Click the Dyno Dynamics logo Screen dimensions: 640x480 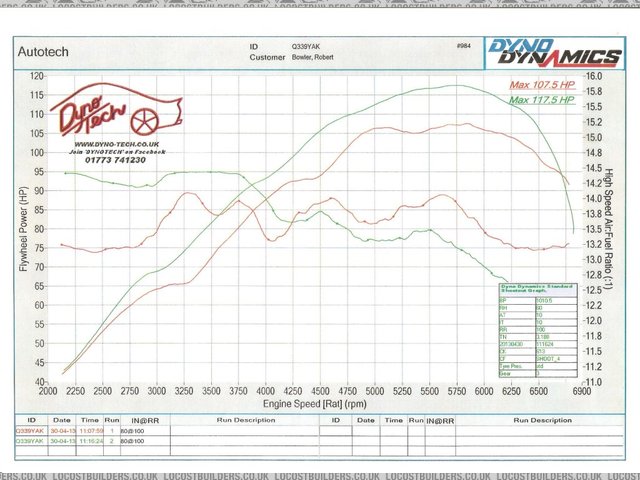[x=552, y=52]
